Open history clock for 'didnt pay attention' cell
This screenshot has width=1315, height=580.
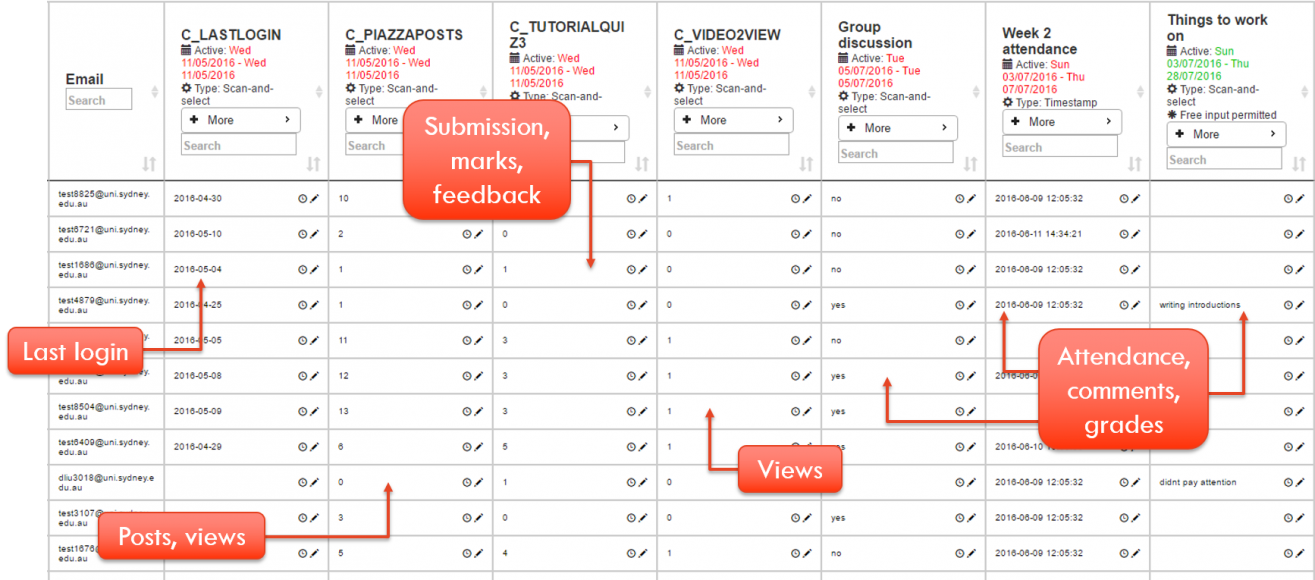tap(1287, 482)
